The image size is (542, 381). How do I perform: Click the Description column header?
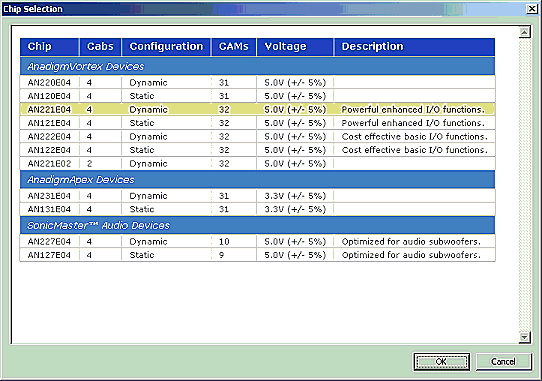(414, 47)
